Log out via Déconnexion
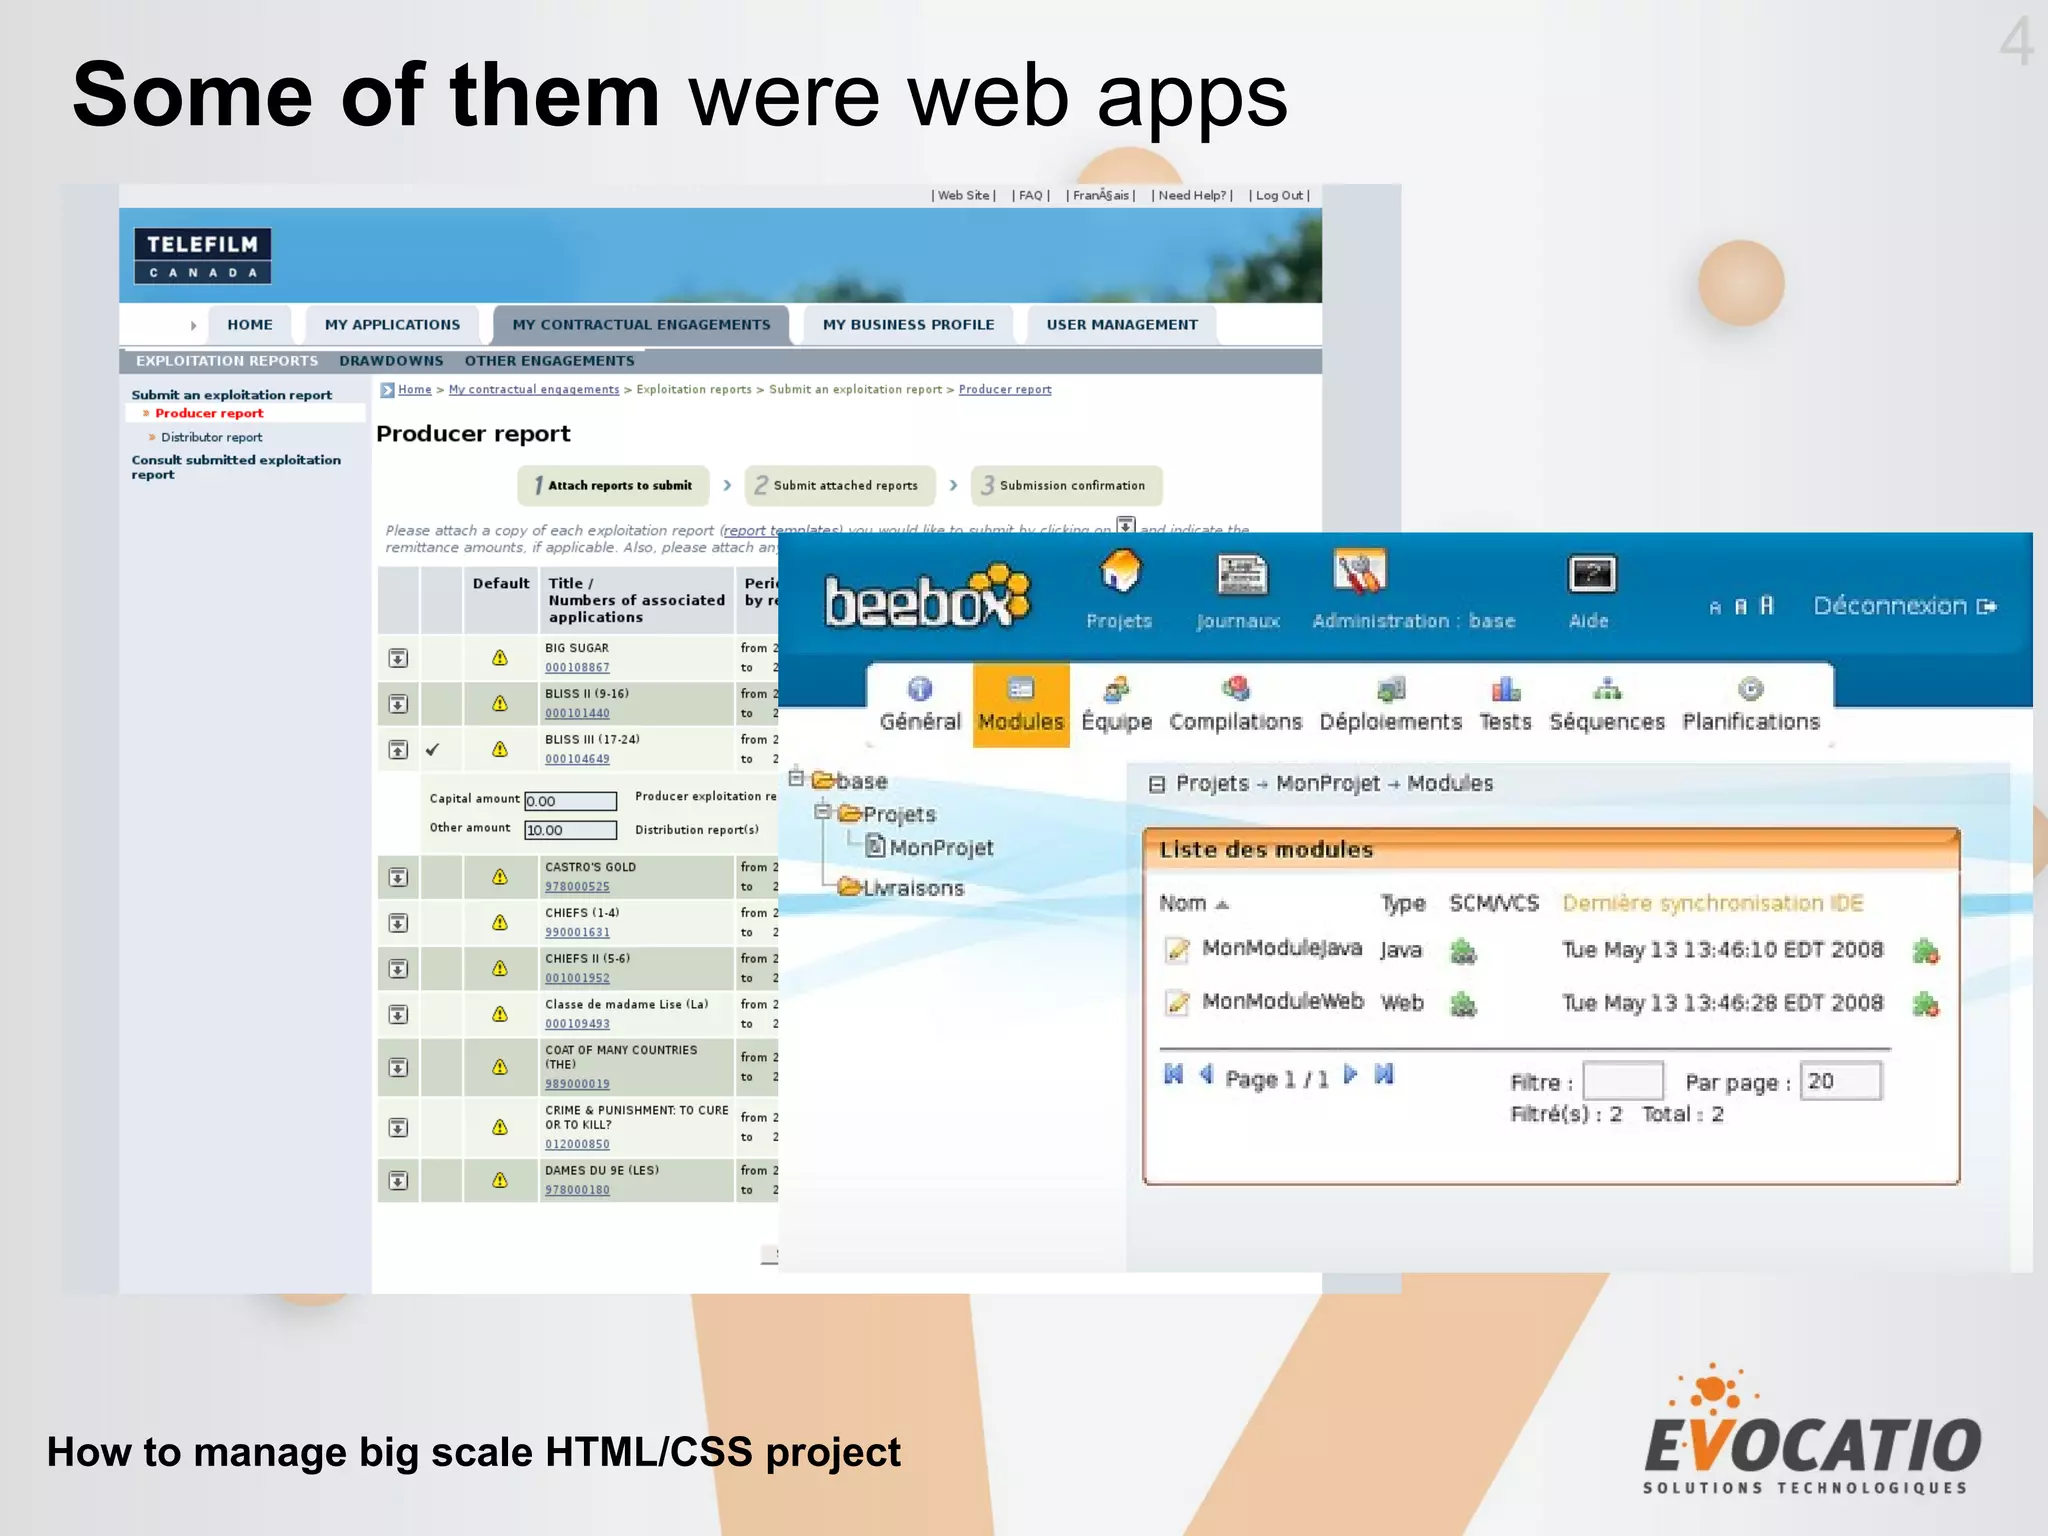Screen dimensions: 2048x1536 [1905, 606]
